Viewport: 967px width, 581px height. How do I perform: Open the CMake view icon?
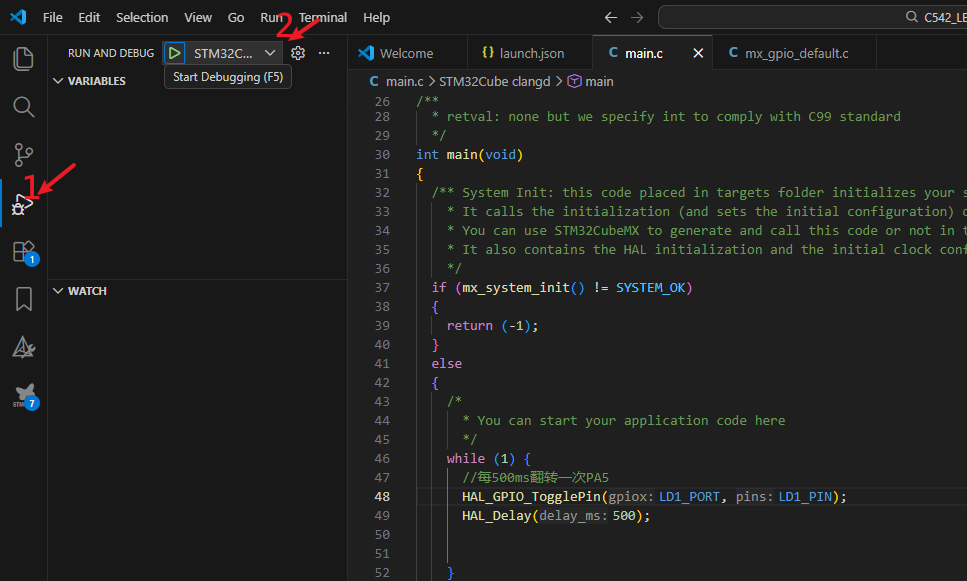pos(23,348)
